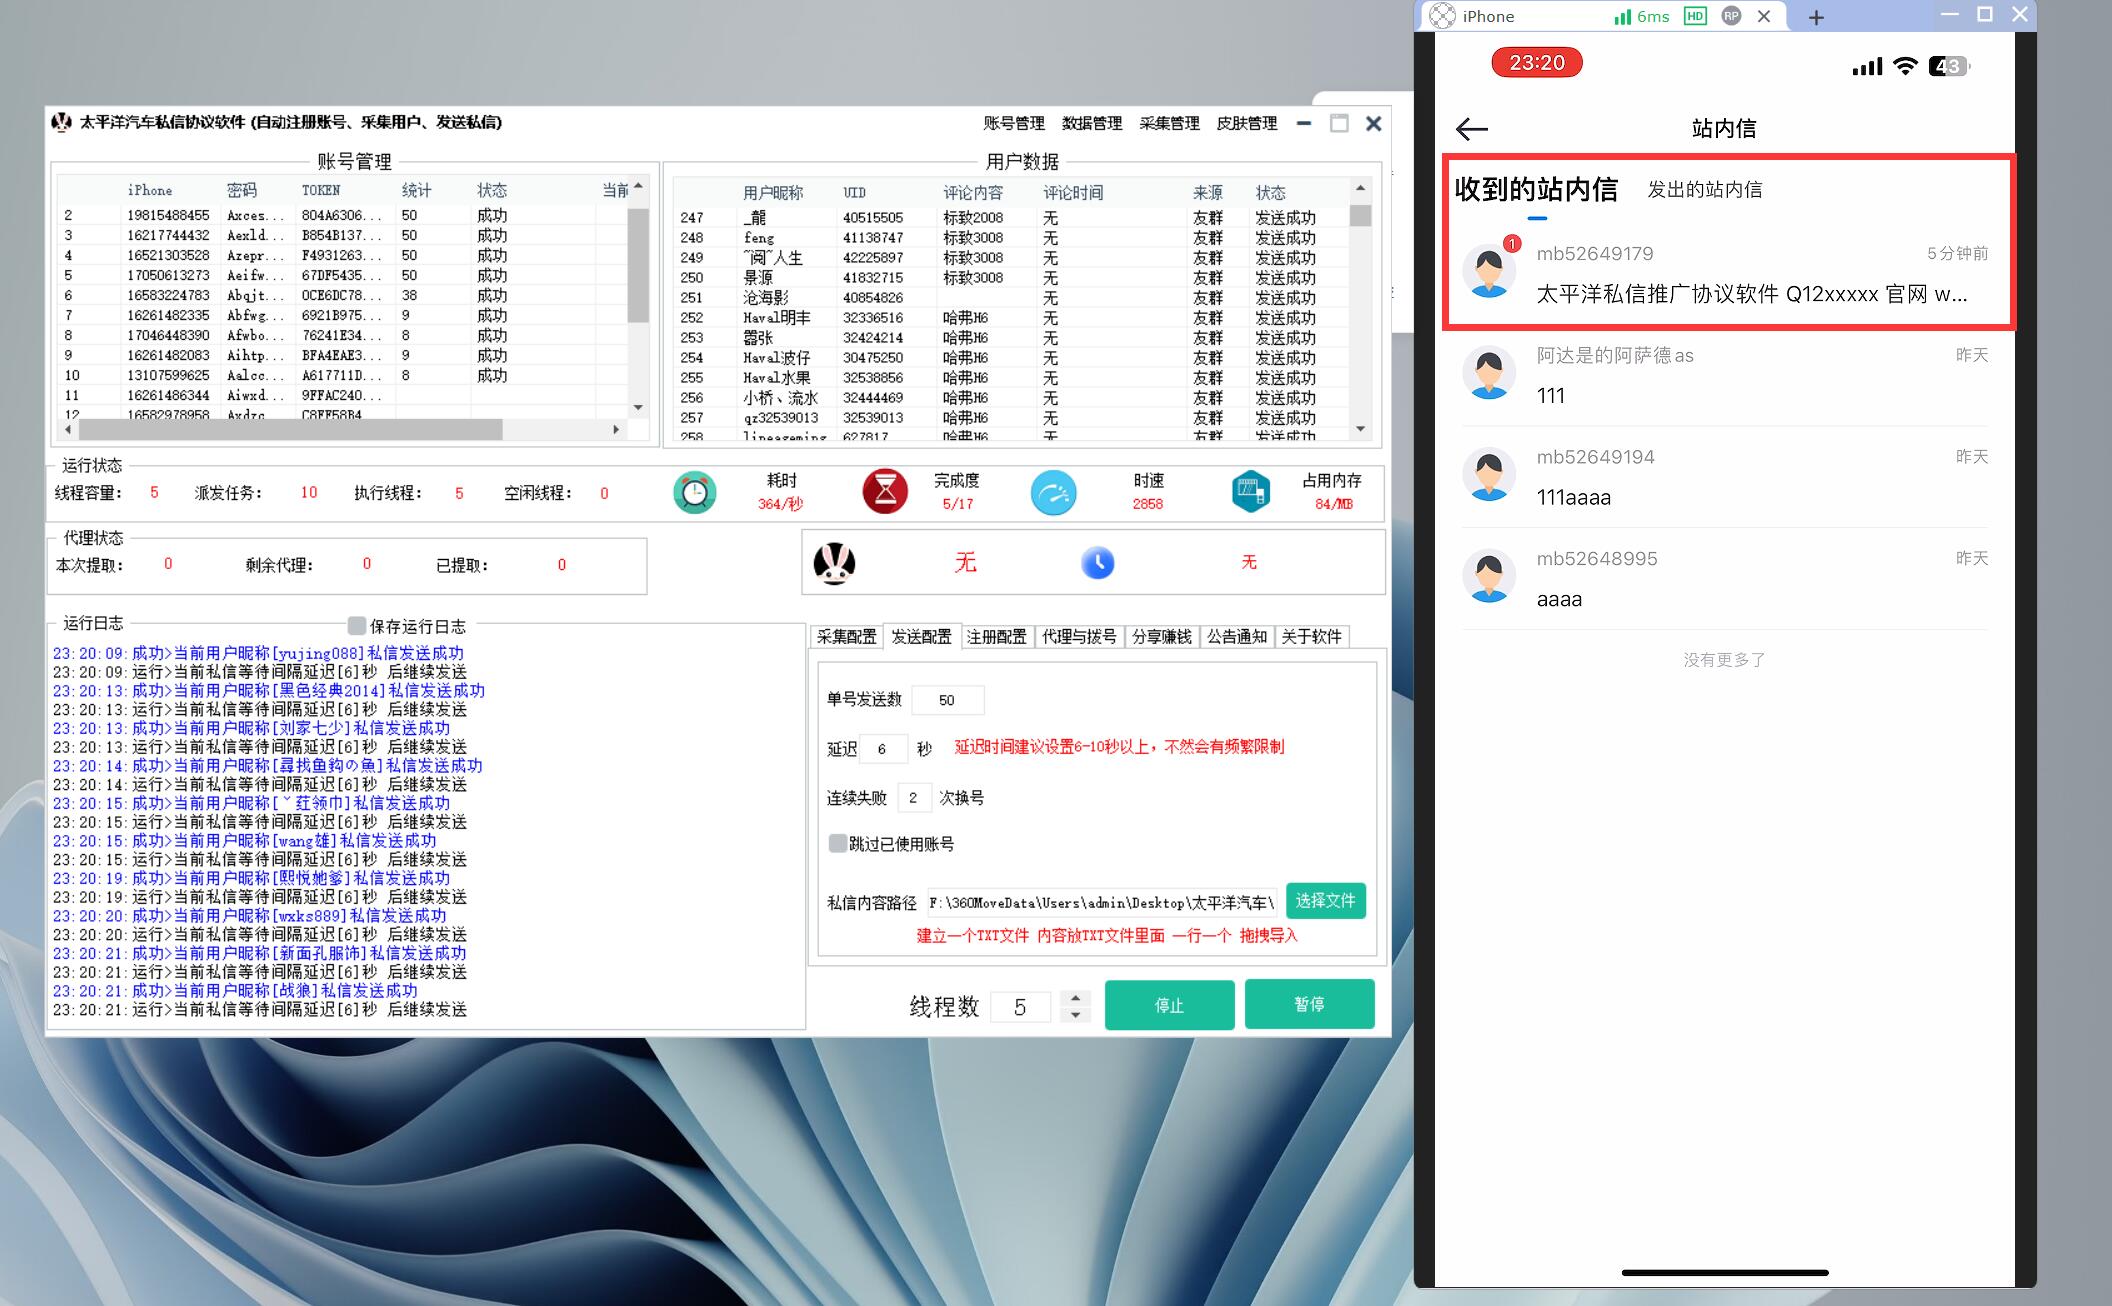Open the 发出的站内信 tab

[x=1704, y=190]
